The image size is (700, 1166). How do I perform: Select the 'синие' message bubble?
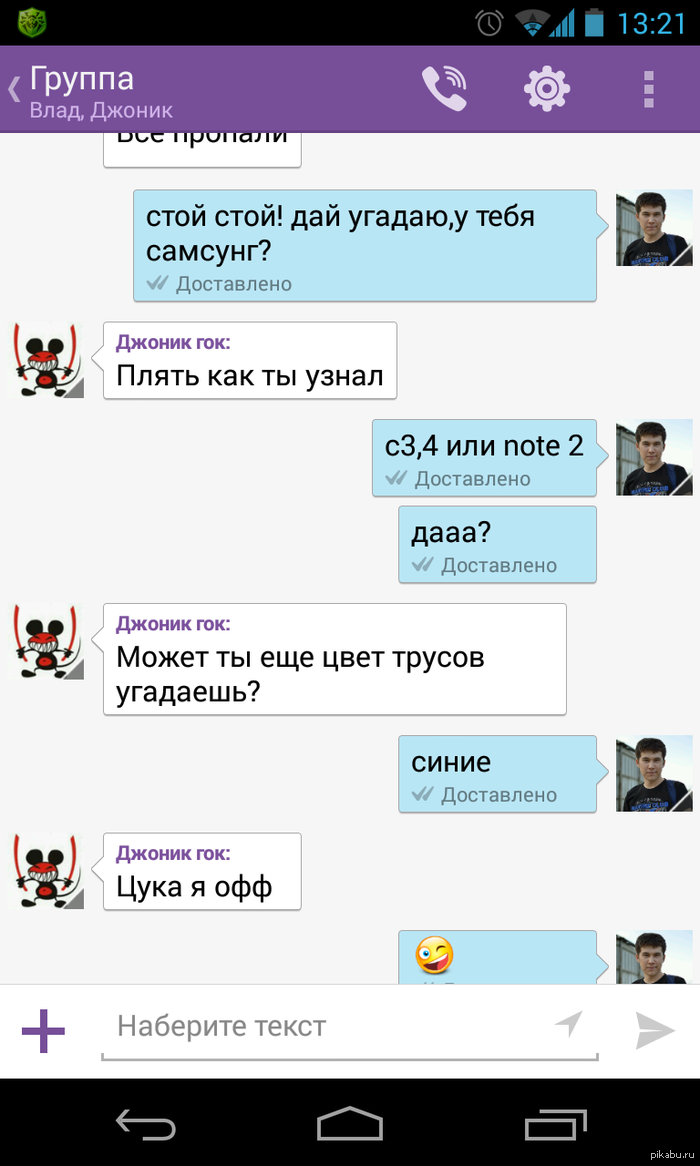click(x=498, y=774)
